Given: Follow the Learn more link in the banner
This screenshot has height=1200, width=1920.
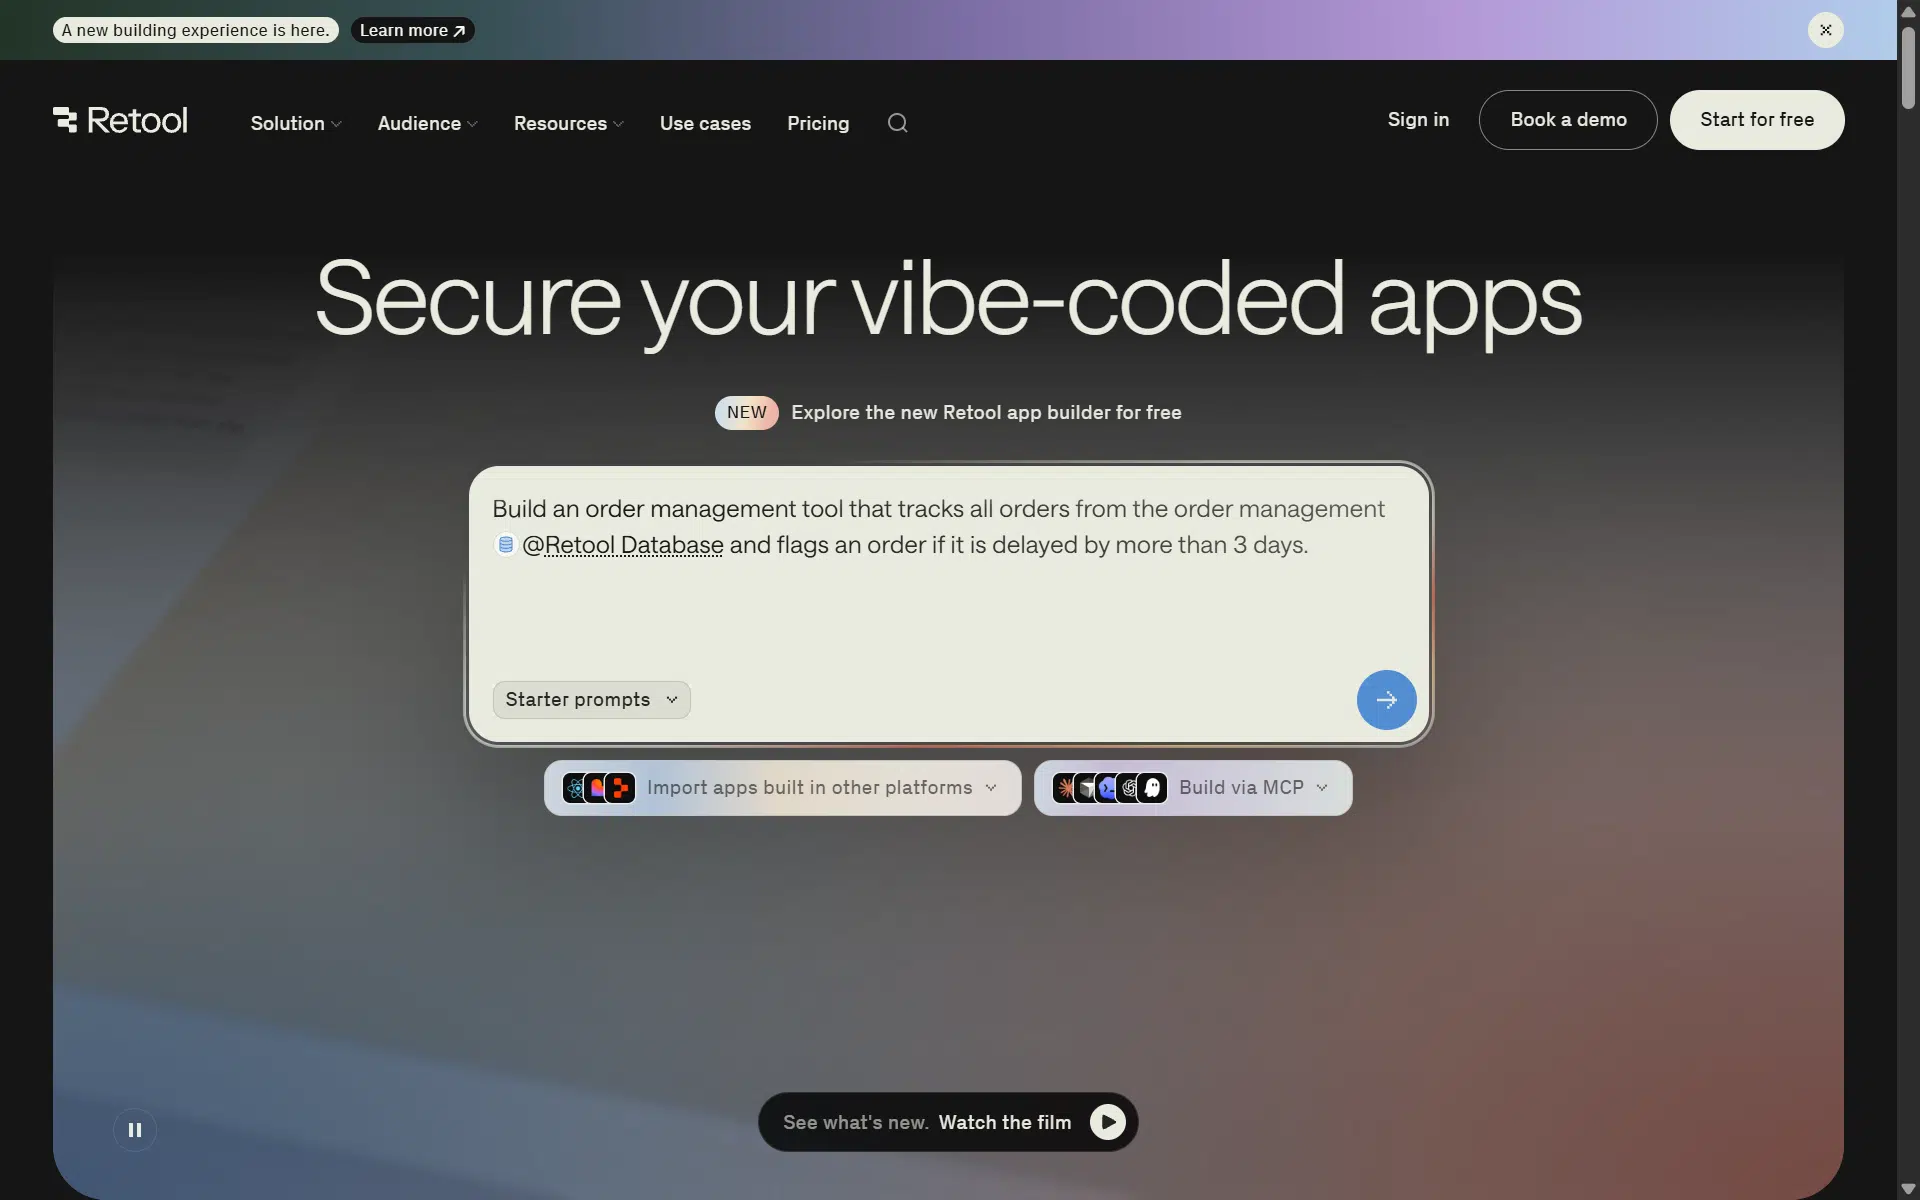Looking at the screenshot, I should click(x=412, y=30).
